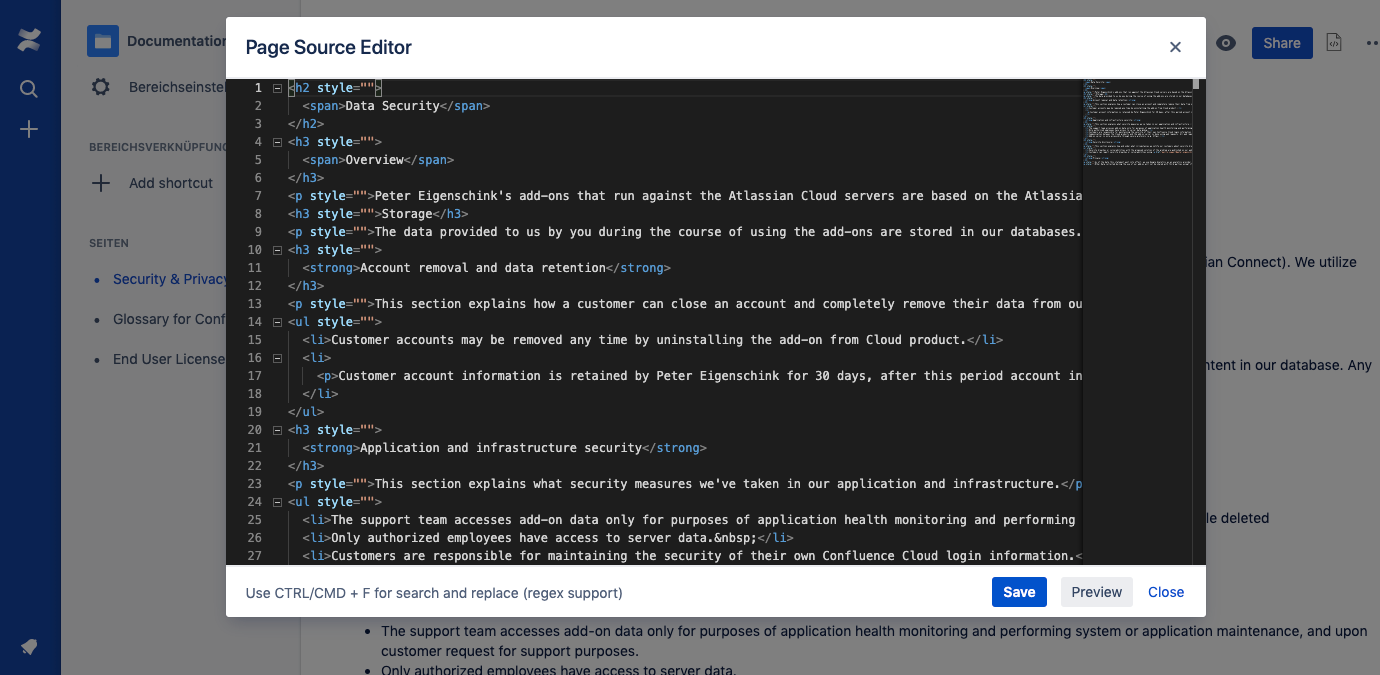
Task: Collapse the h3 block on line 4
Action: (277, 142)
